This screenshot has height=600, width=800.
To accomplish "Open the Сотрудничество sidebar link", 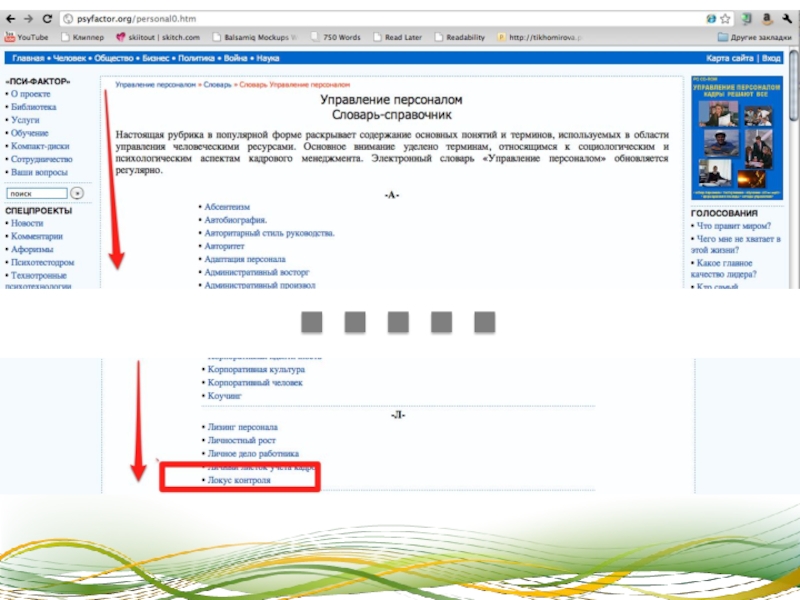I will [x=42, y=159].
